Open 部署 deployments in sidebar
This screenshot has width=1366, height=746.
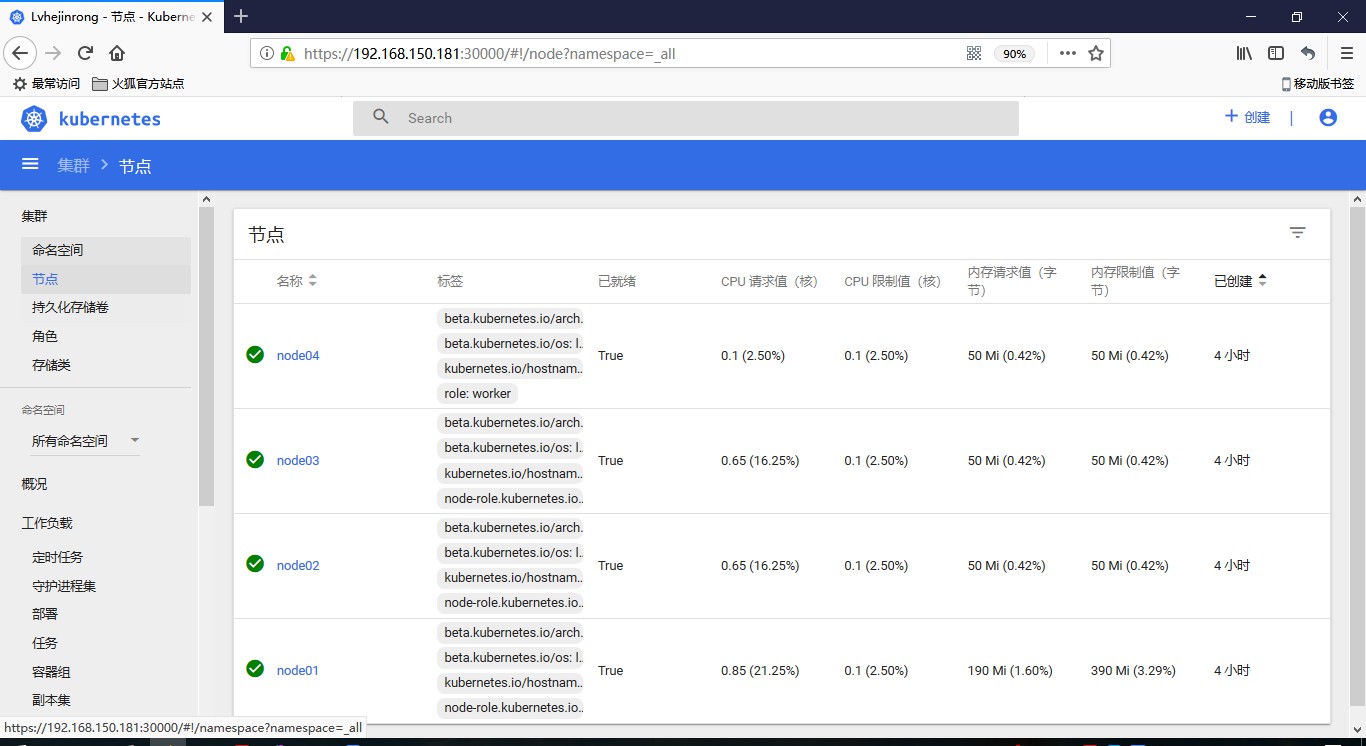coord(45,614)
